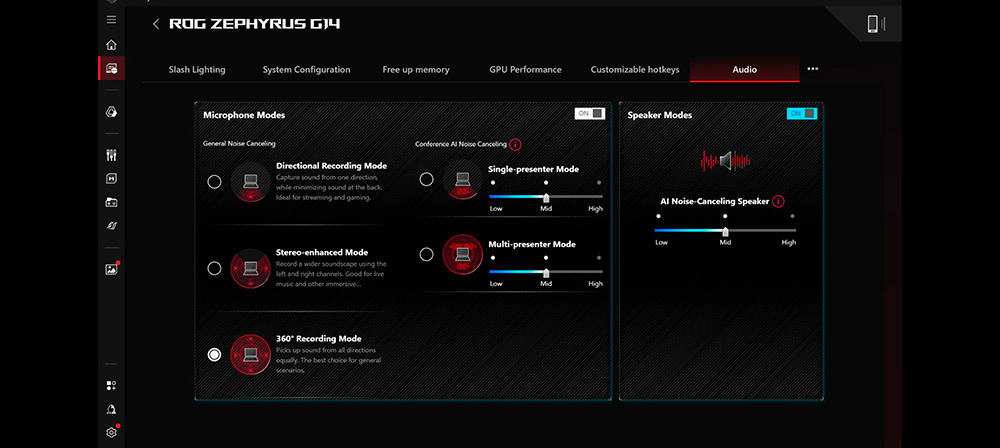1000x448 pixels.
Task: Switch to Customizable hotkeys tab
Action: [635, 70]
